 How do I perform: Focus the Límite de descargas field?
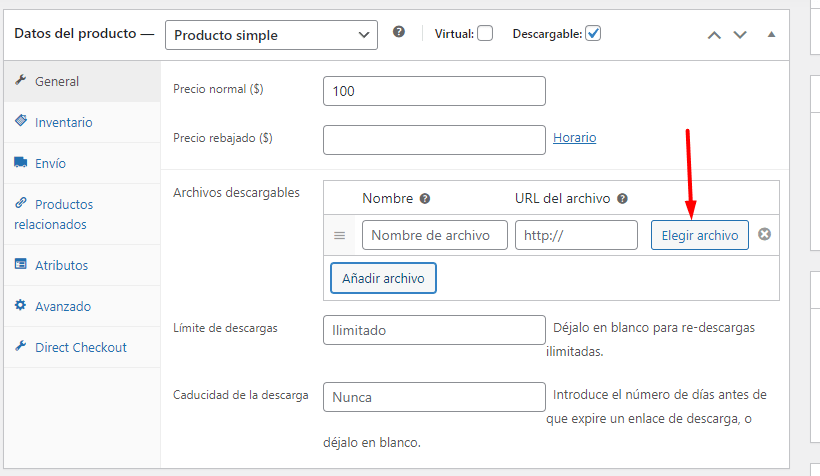pos(434,330)
